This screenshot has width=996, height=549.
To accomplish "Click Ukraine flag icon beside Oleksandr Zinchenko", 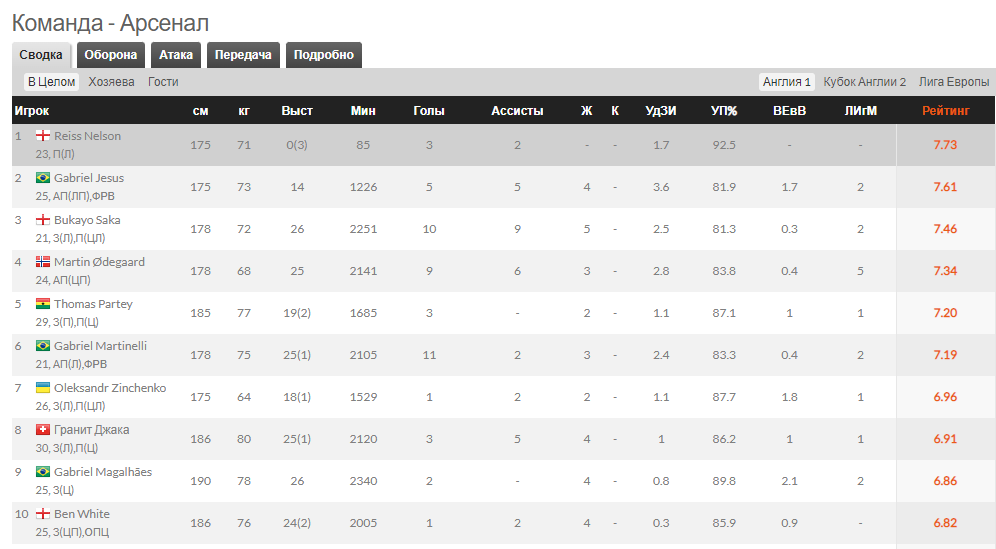I will [43, 388].
